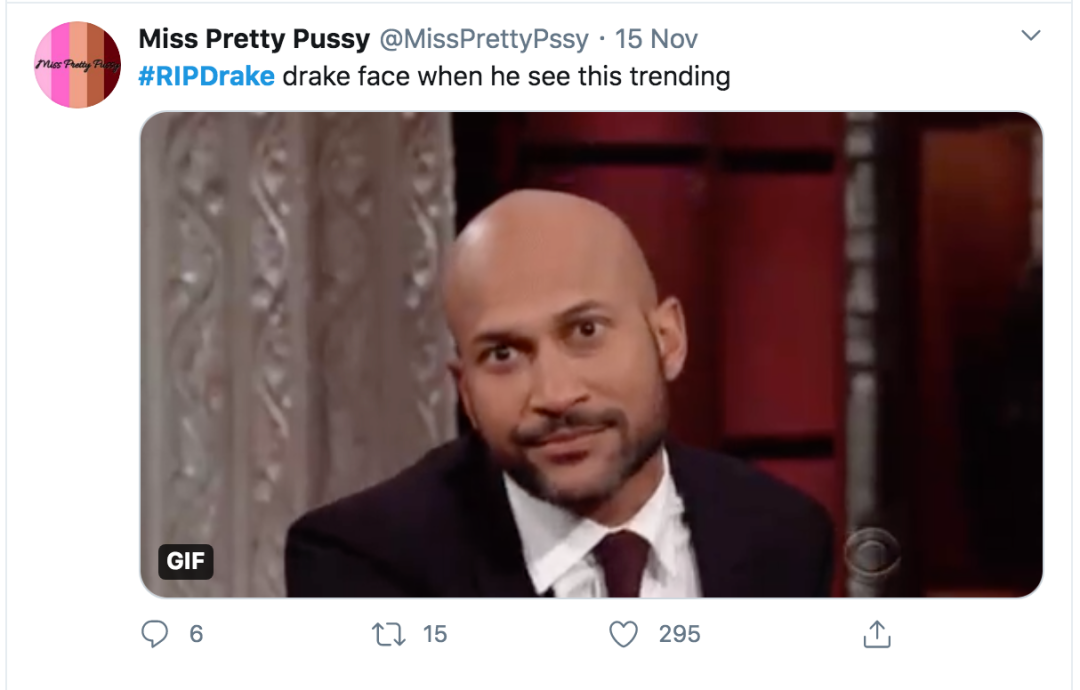Retweet this tweet using the arrows icon
The width and height of the screenshot is (1080, 690).
click(x=385, y=634)
